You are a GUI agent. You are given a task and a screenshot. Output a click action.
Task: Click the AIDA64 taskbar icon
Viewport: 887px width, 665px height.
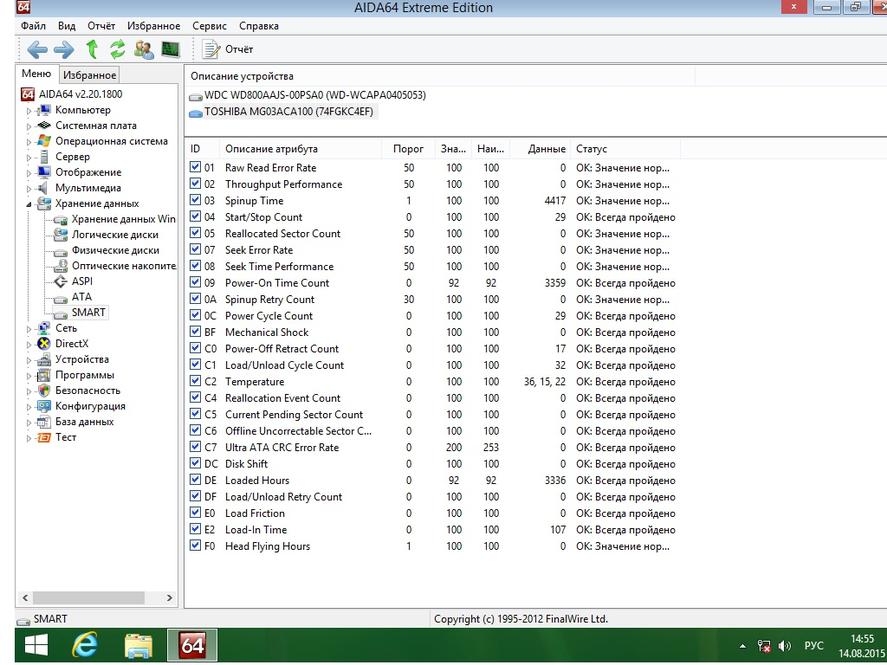(x=192, y=645)
